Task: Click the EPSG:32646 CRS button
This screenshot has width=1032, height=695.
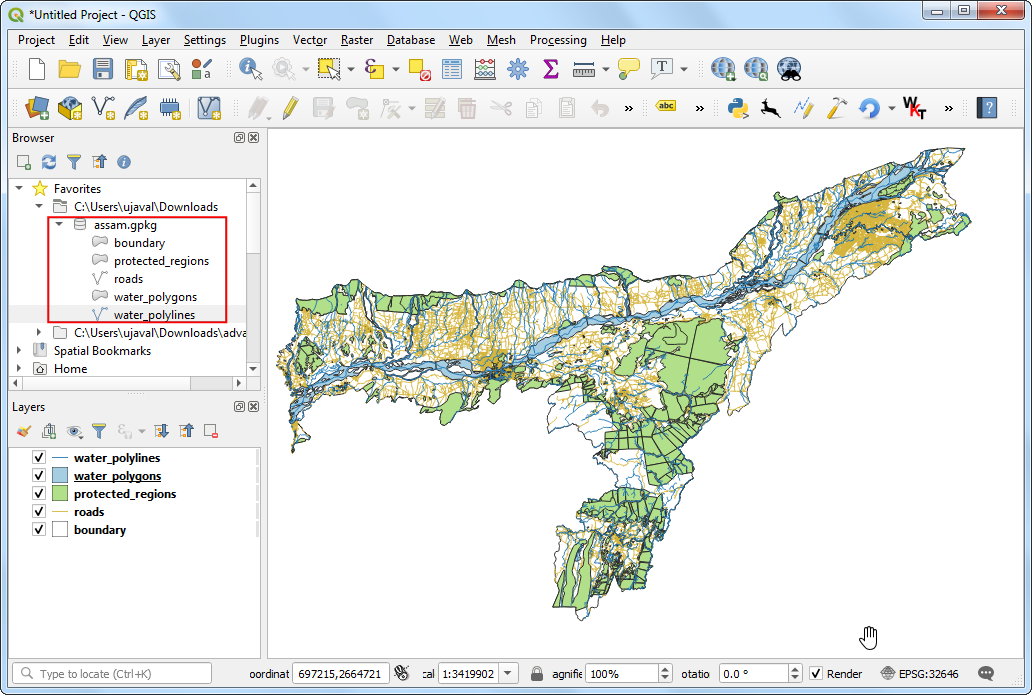Action: (x=920, y=674)
